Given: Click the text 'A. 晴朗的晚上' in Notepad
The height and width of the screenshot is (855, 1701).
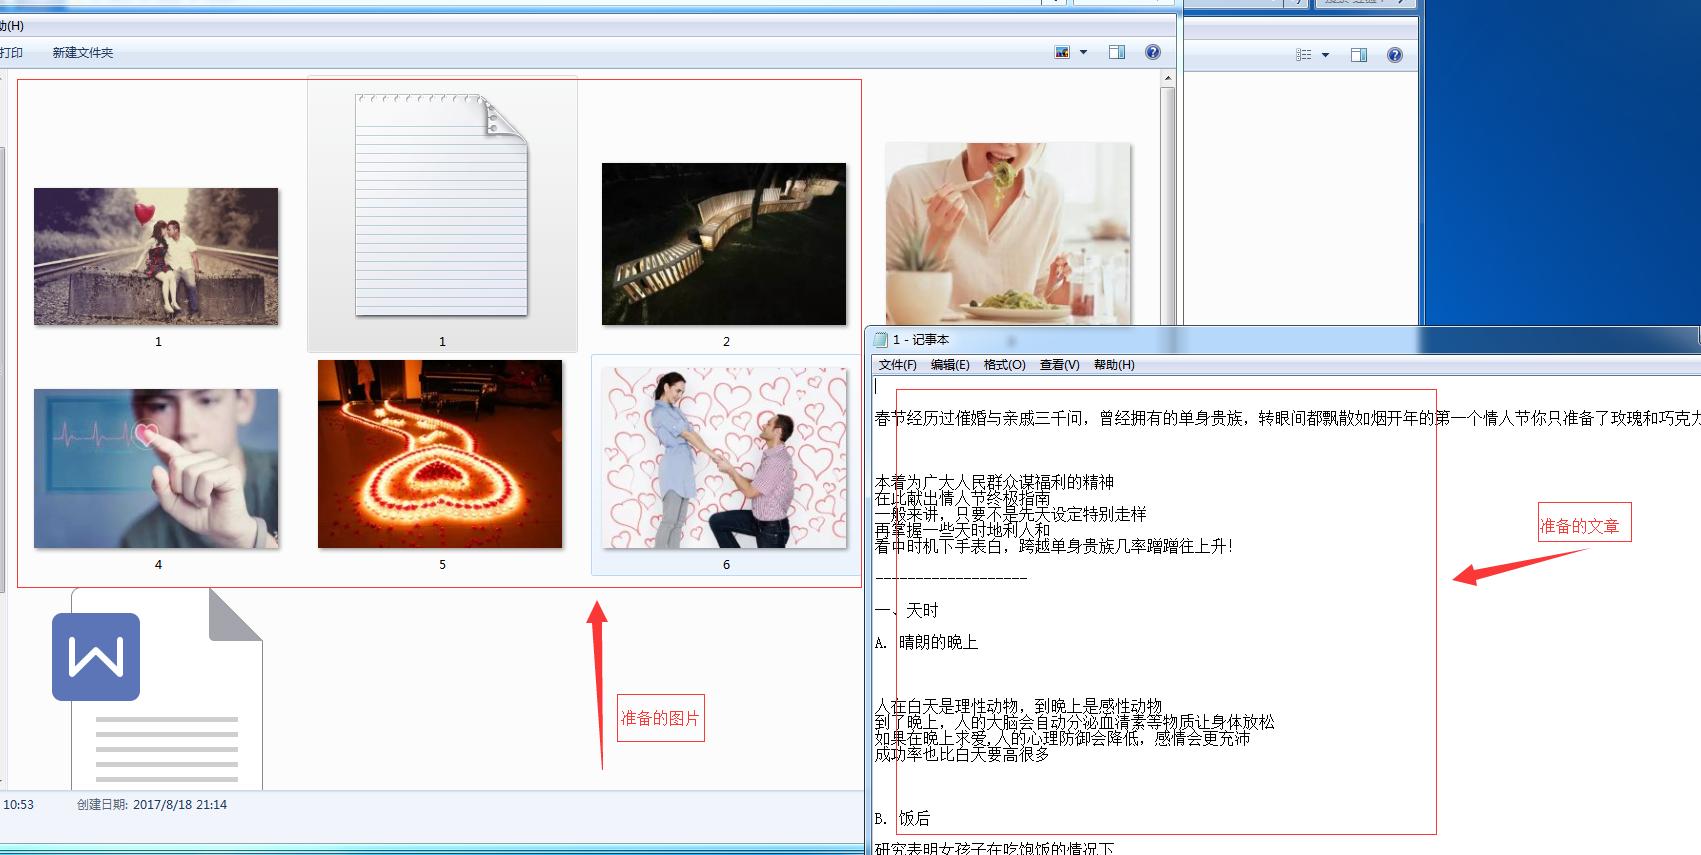Looking at the screenshot, I should coord(926,642).
